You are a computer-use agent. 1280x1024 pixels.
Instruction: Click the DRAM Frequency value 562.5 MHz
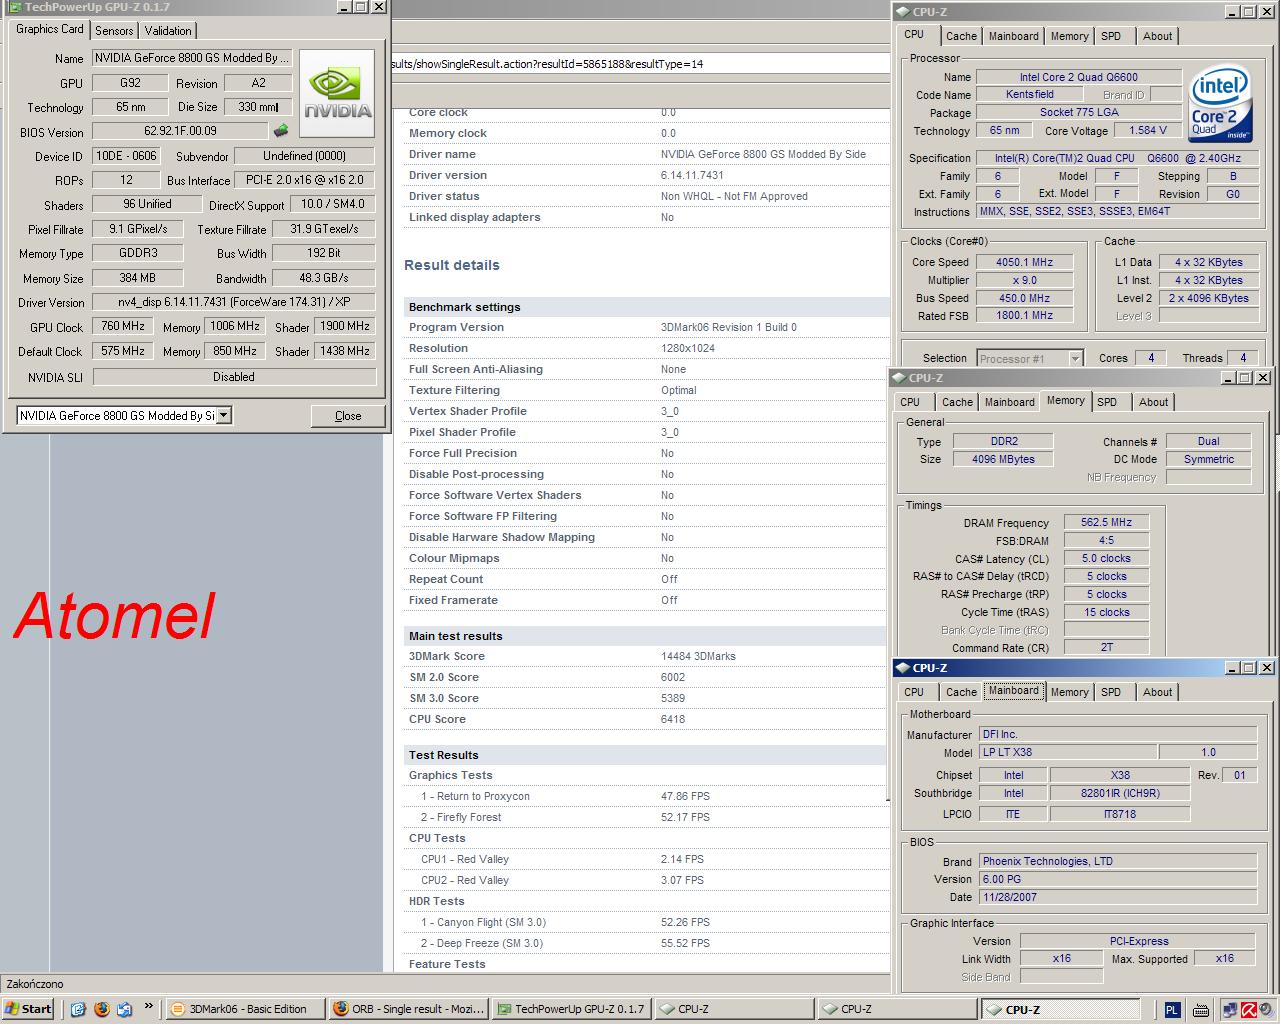1106,522
